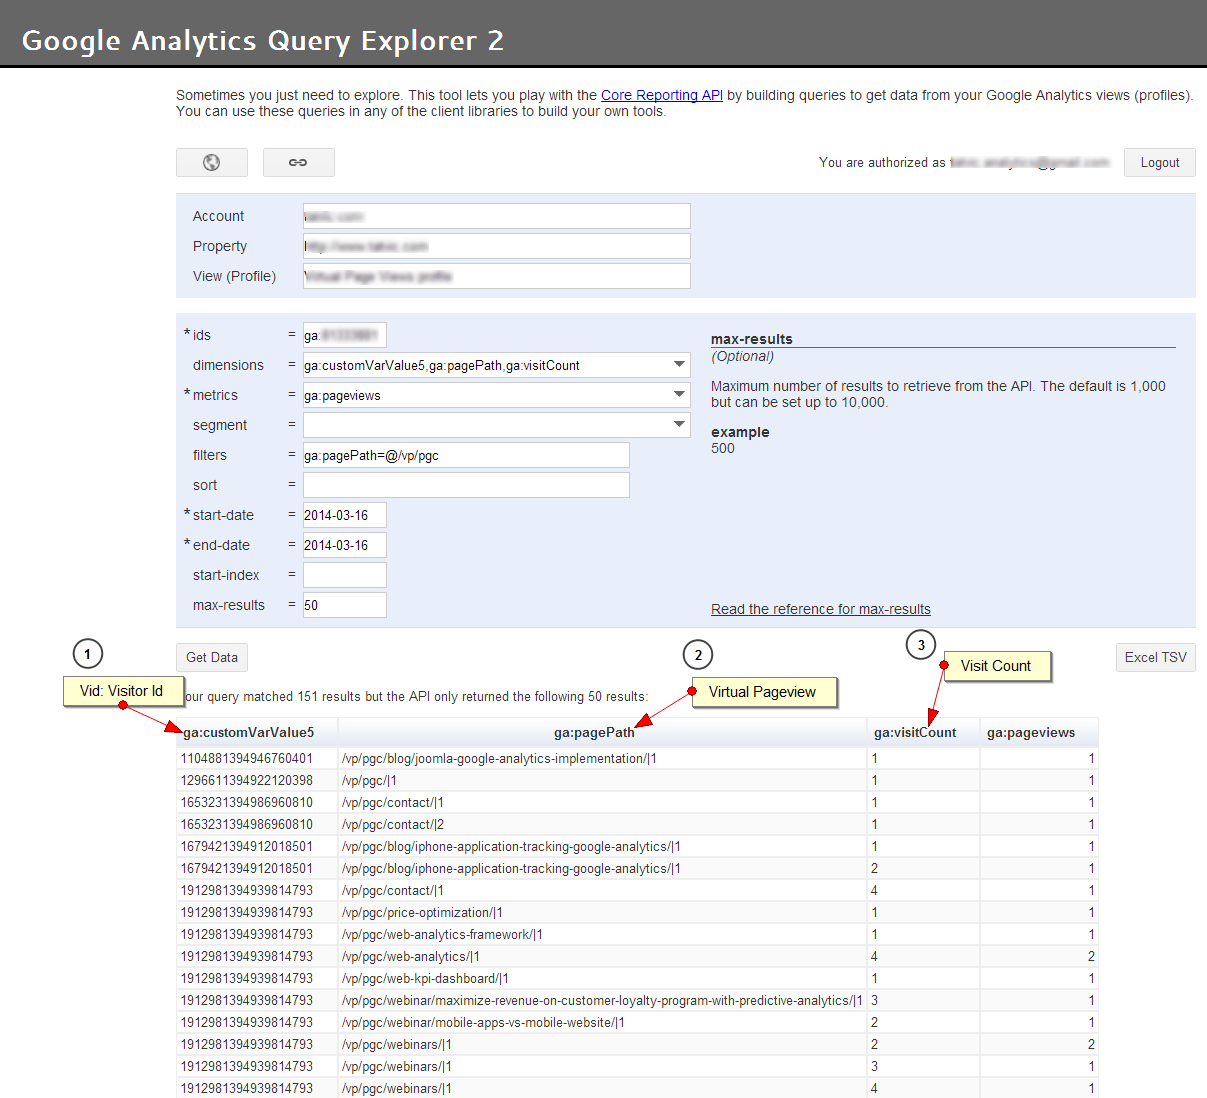Click the Get Data button
Screen dimensions: 1207x1098
(x=212, y=657)
